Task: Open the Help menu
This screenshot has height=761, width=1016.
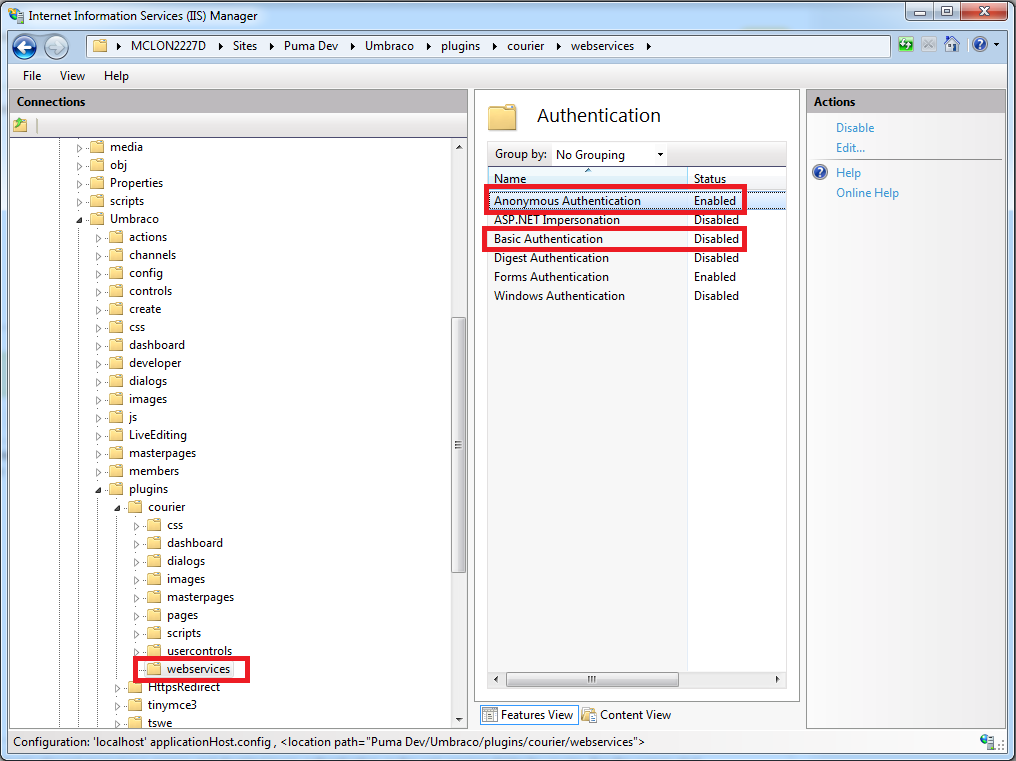Action: point(116,76)
